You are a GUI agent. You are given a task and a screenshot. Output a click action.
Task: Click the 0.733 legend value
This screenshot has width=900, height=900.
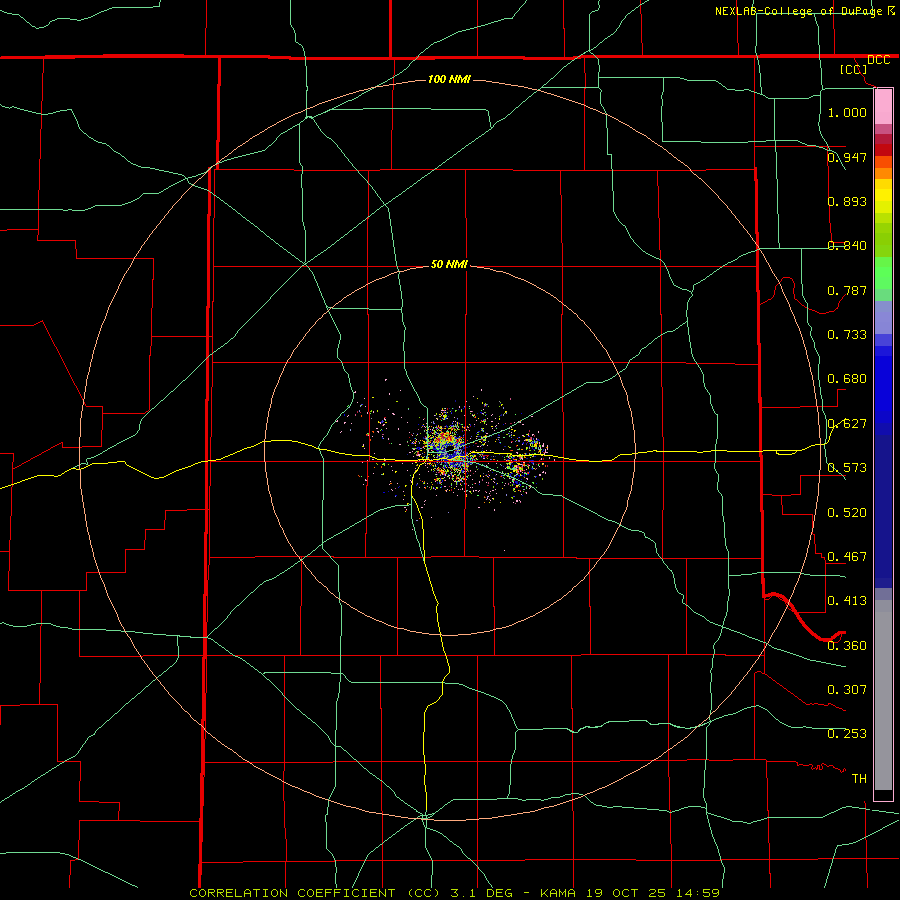tap(847, 335)
